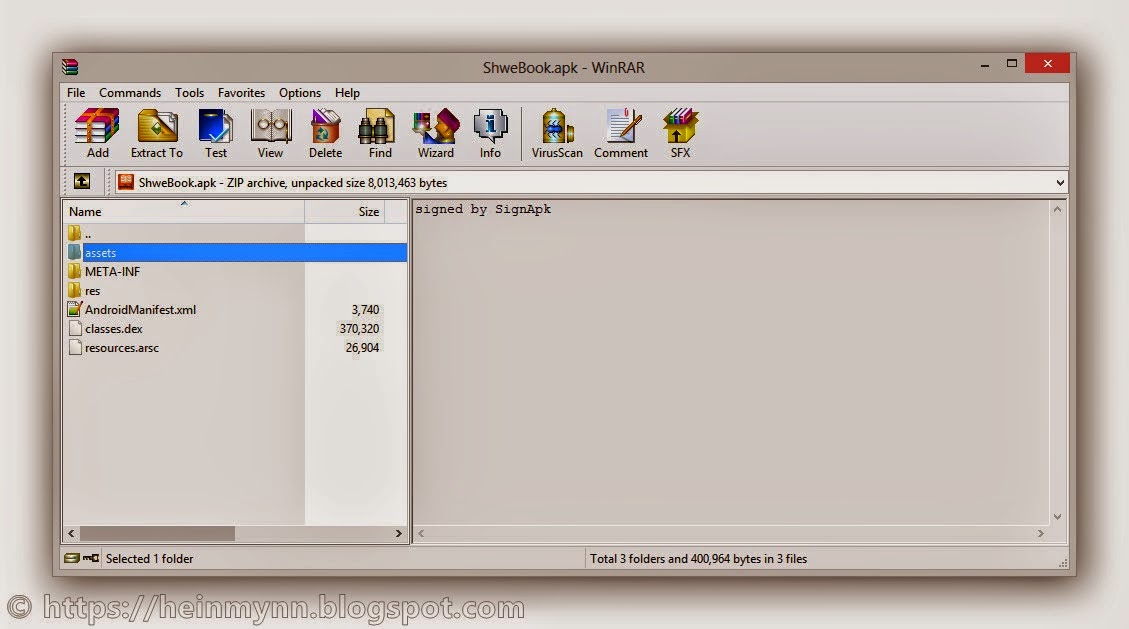Click the 'Total 3 folders' status text
1129x629 pixels.
(698, 558)
